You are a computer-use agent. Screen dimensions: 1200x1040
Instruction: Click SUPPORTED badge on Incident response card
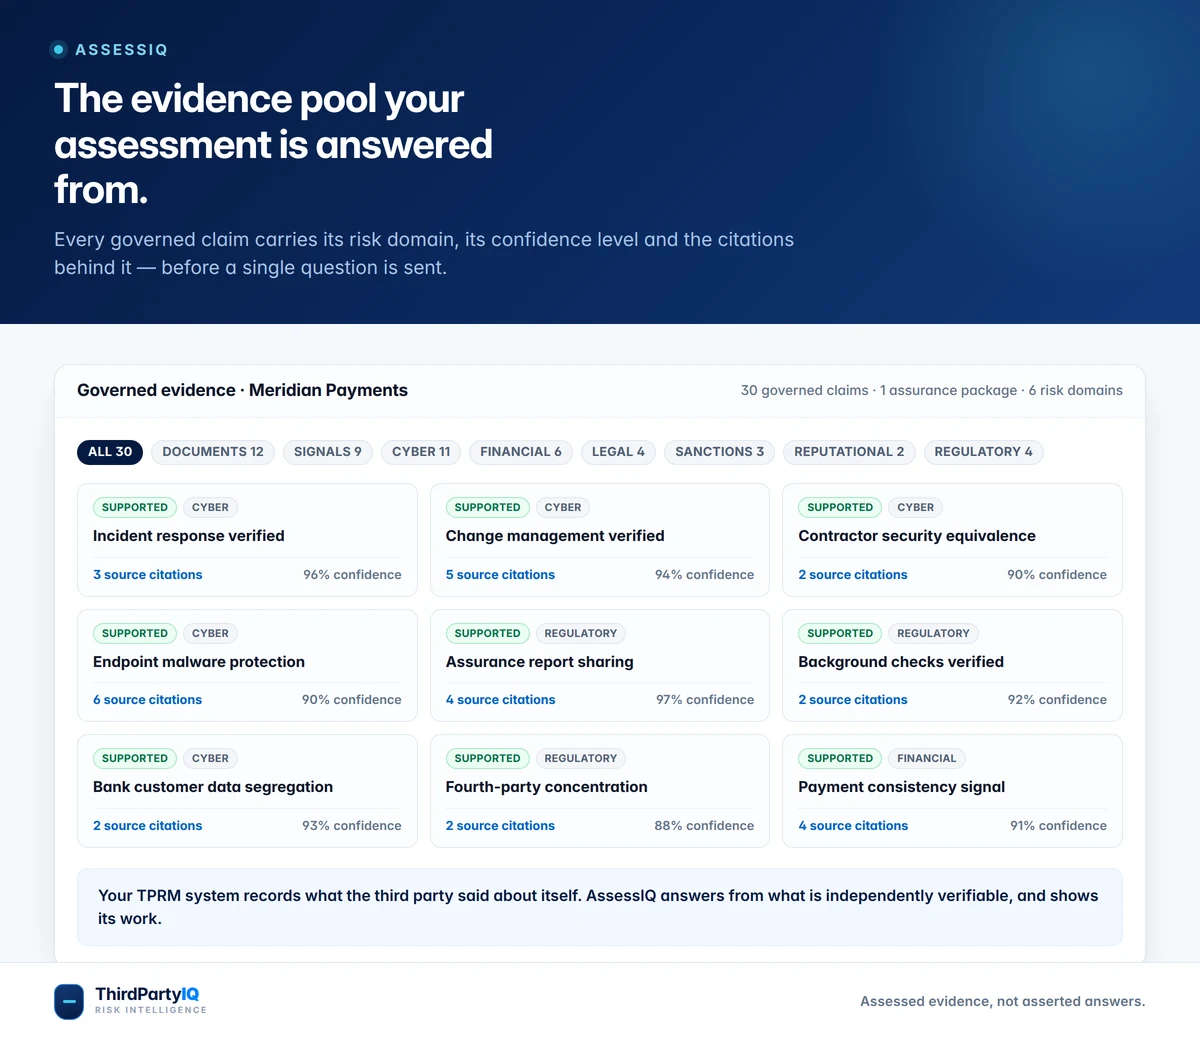(135, 507)
